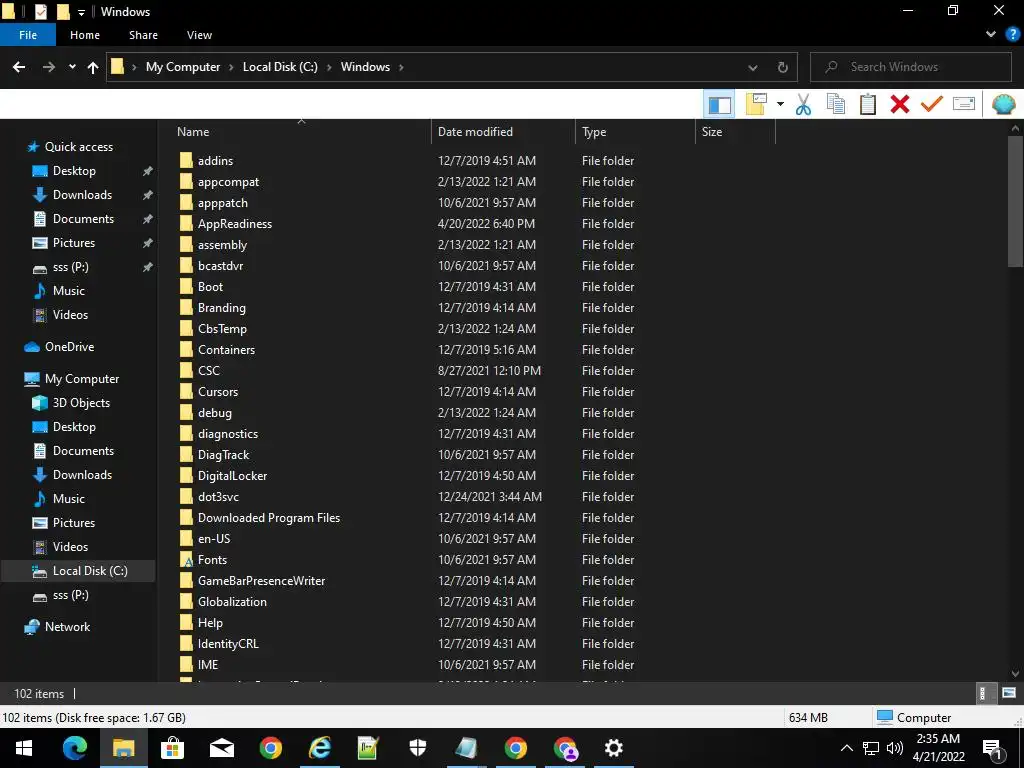Sort by the Size column header
1024x768 pixels.
coord(735,132)
